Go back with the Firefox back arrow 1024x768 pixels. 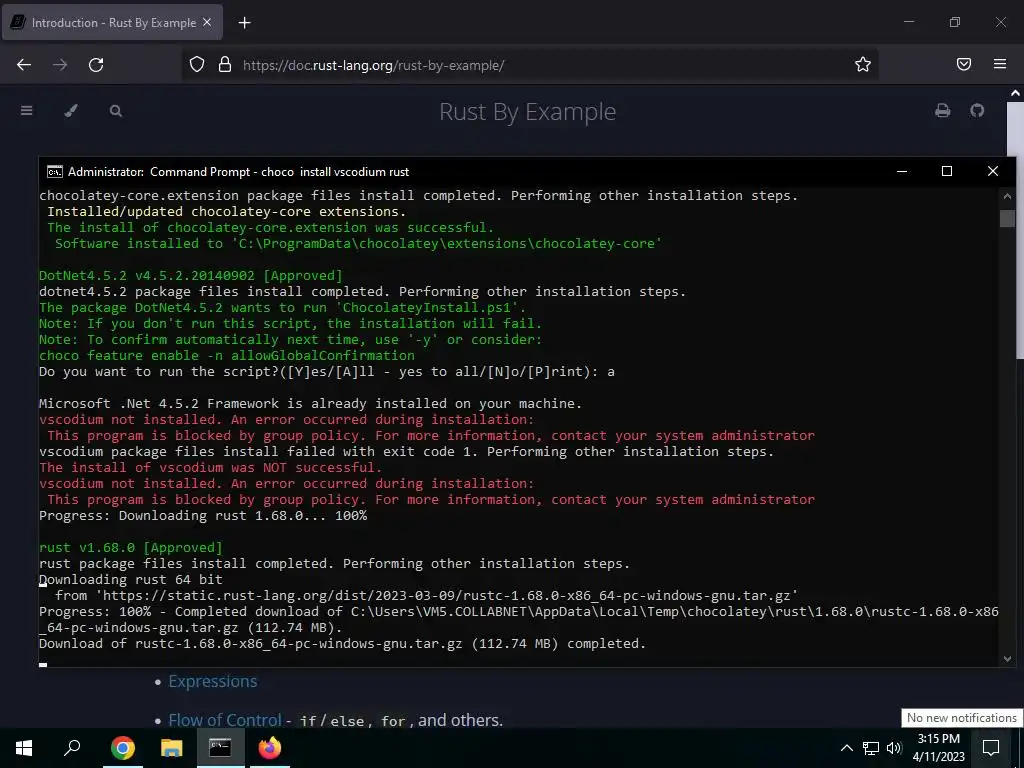point(24,65)
